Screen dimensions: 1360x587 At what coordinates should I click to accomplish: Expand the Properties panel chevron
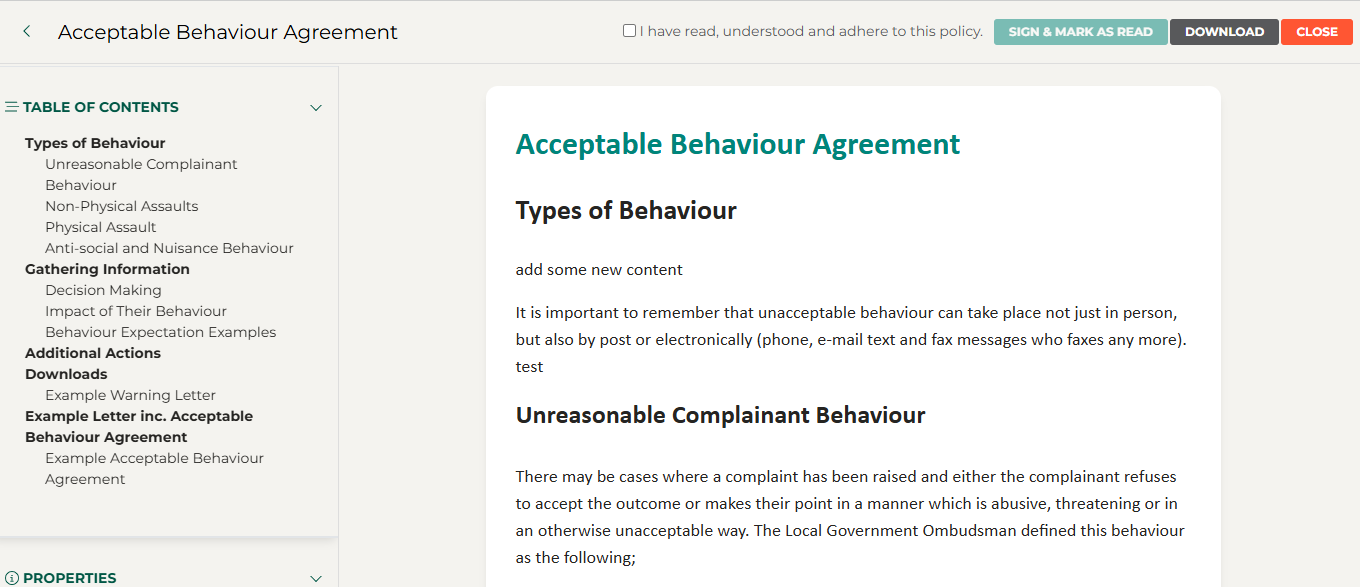pos(316,578)
